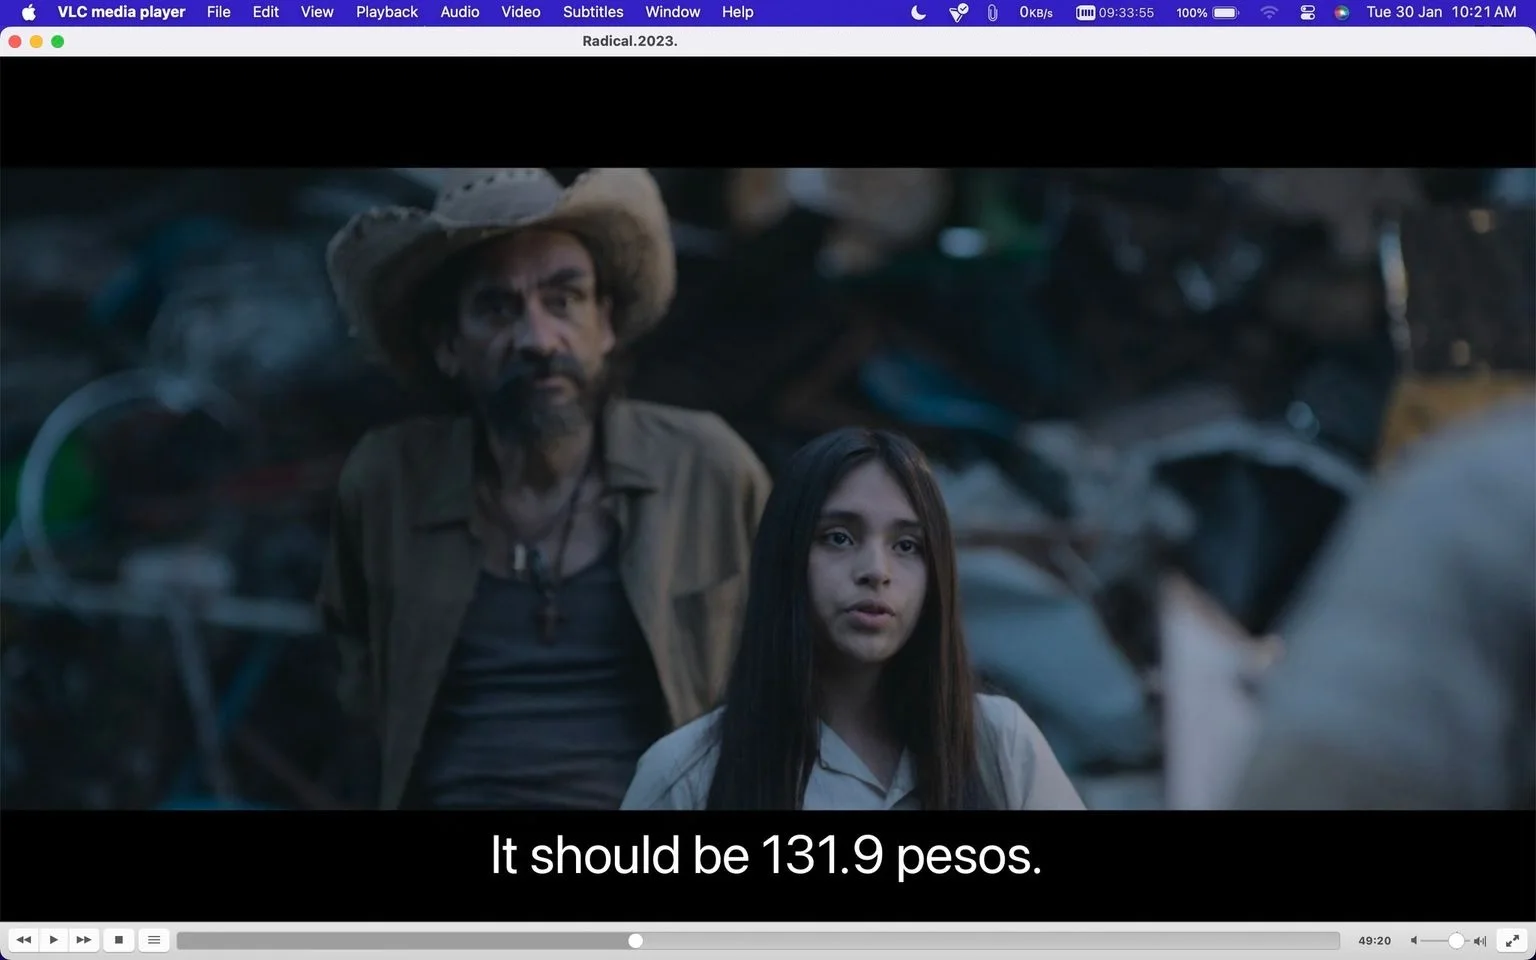Open Control Center from the menu bar
This screenshot has width=1536, height=960.
pyautogui.click(x=1307, y=12)
